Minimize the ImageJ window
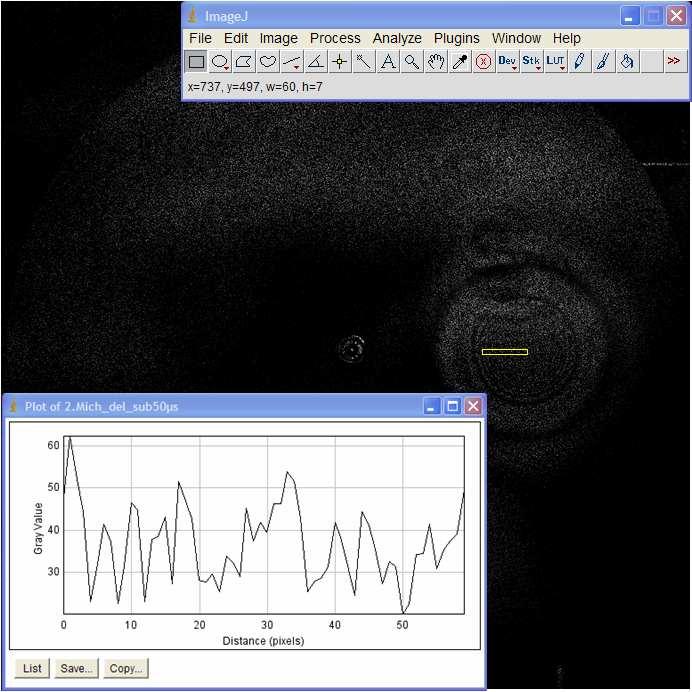692x692 pixels. (x=629, y=17)
